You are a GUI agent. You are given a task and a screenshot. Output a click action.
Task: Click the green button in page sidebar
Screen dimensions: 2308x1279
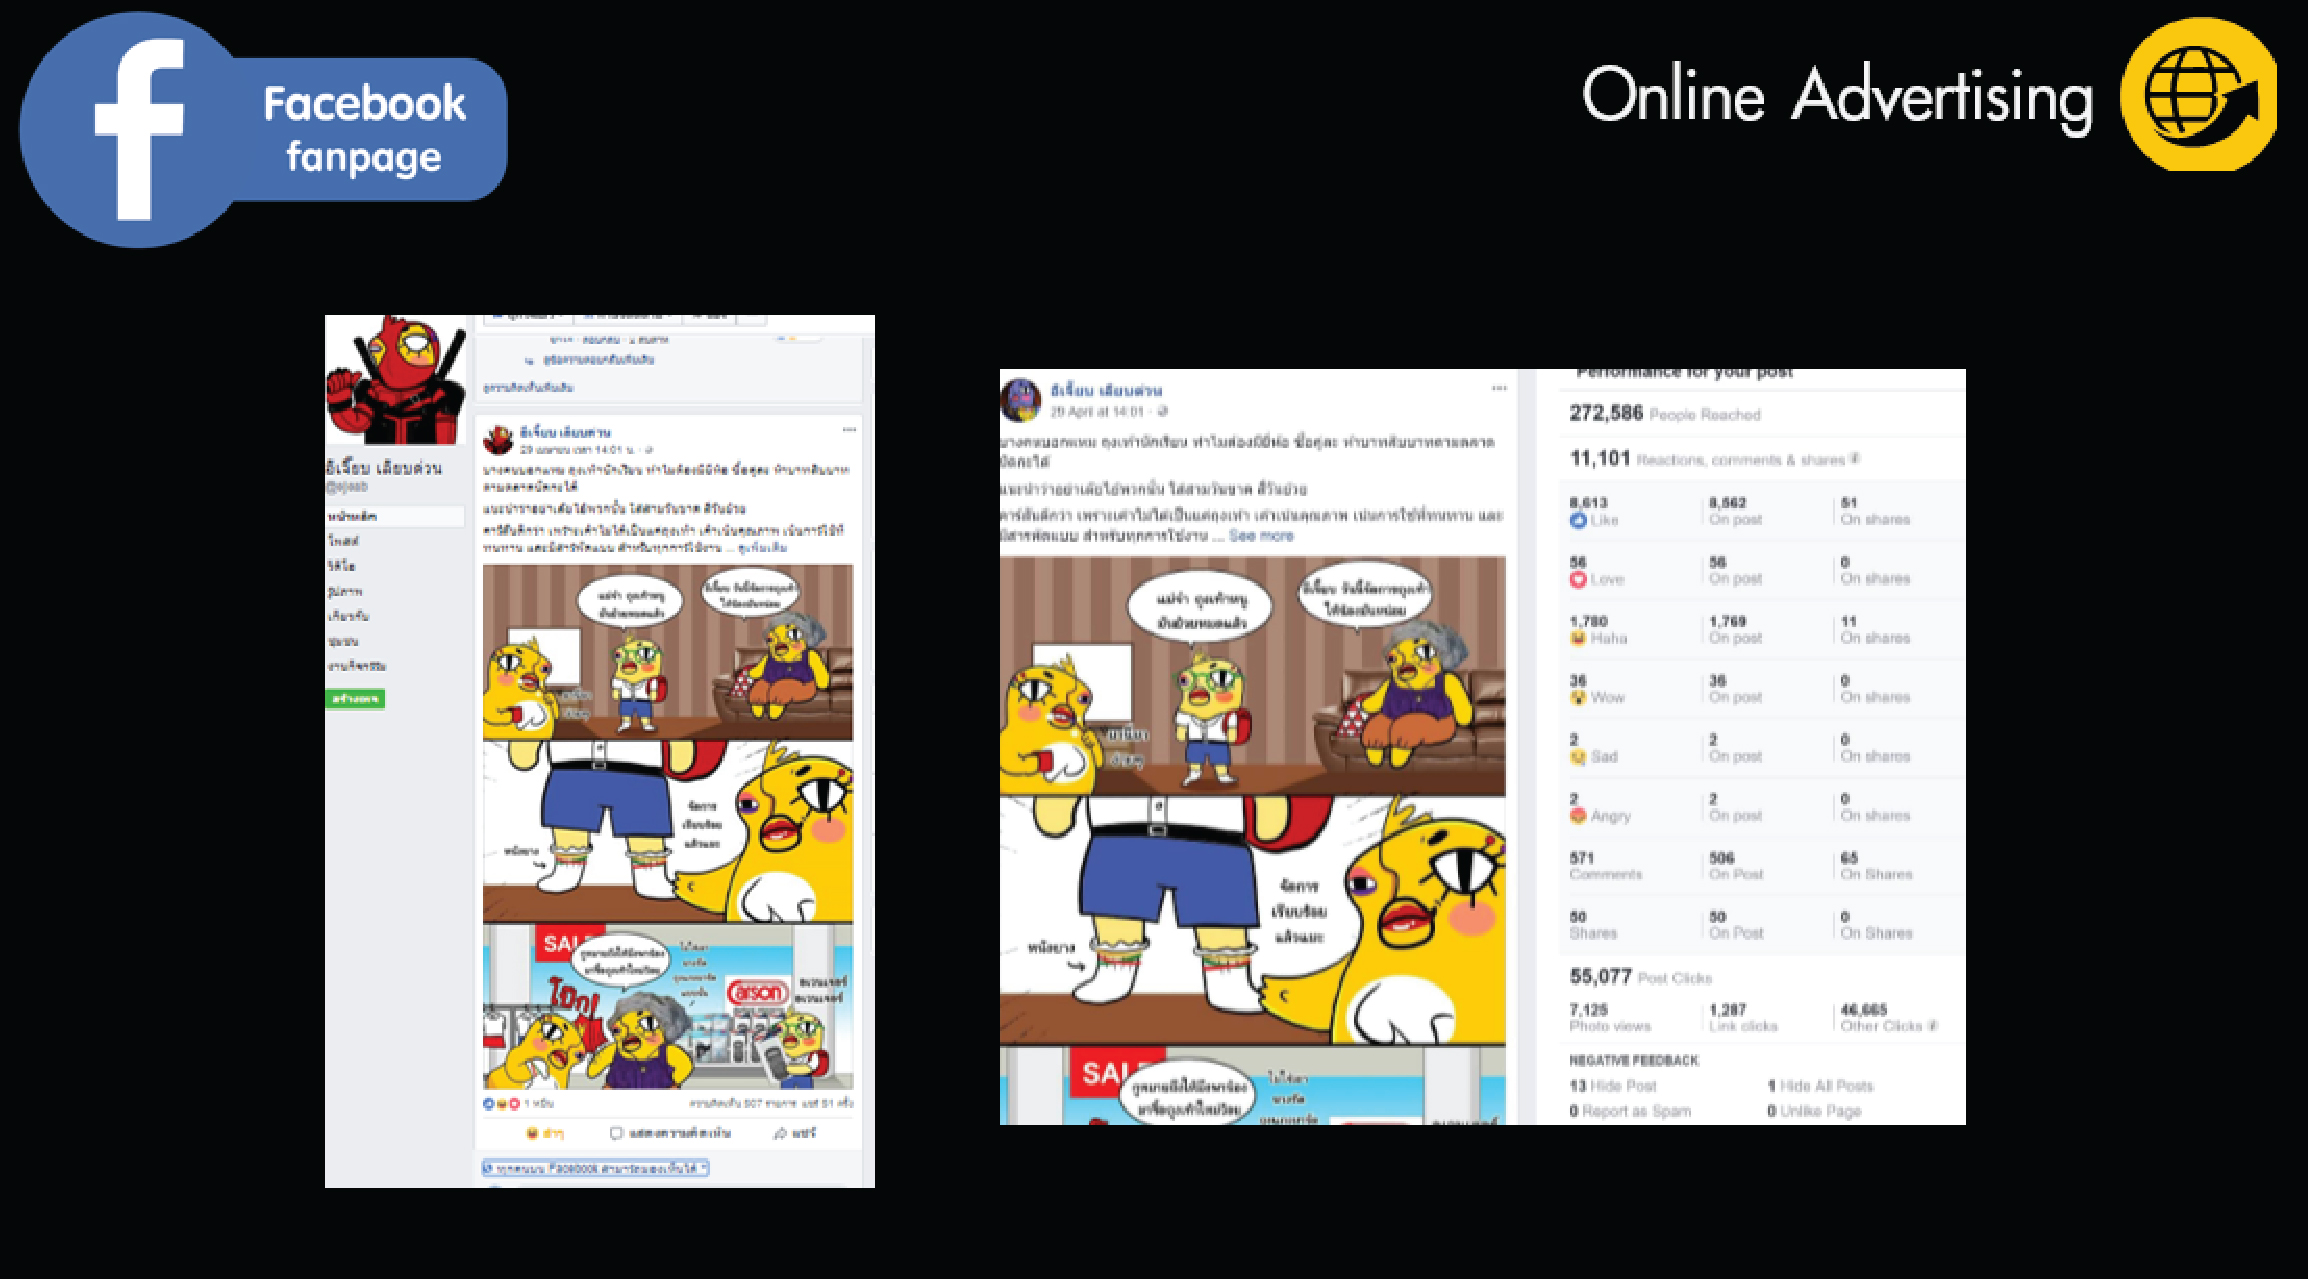[x=355, y=698]
